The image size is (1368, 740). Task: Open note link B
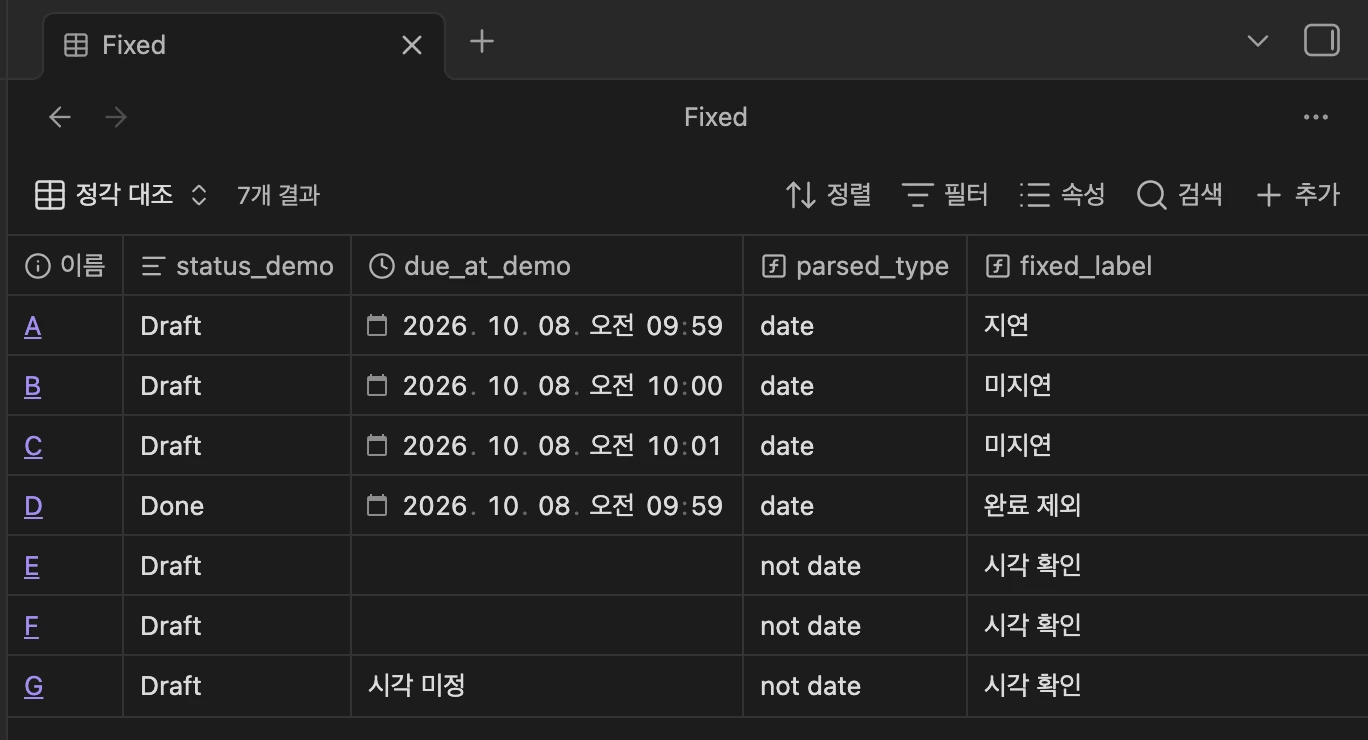pos(33,386)
